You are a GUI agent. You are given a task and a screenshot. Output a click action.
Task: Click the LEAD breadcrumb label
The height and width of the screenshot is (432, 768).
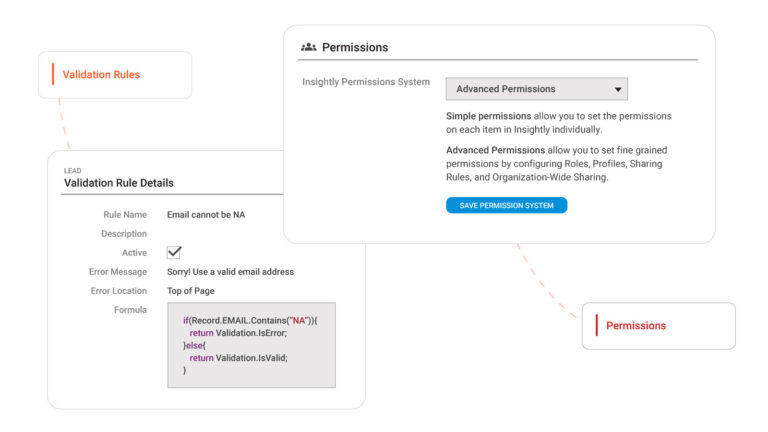point(72,170)
